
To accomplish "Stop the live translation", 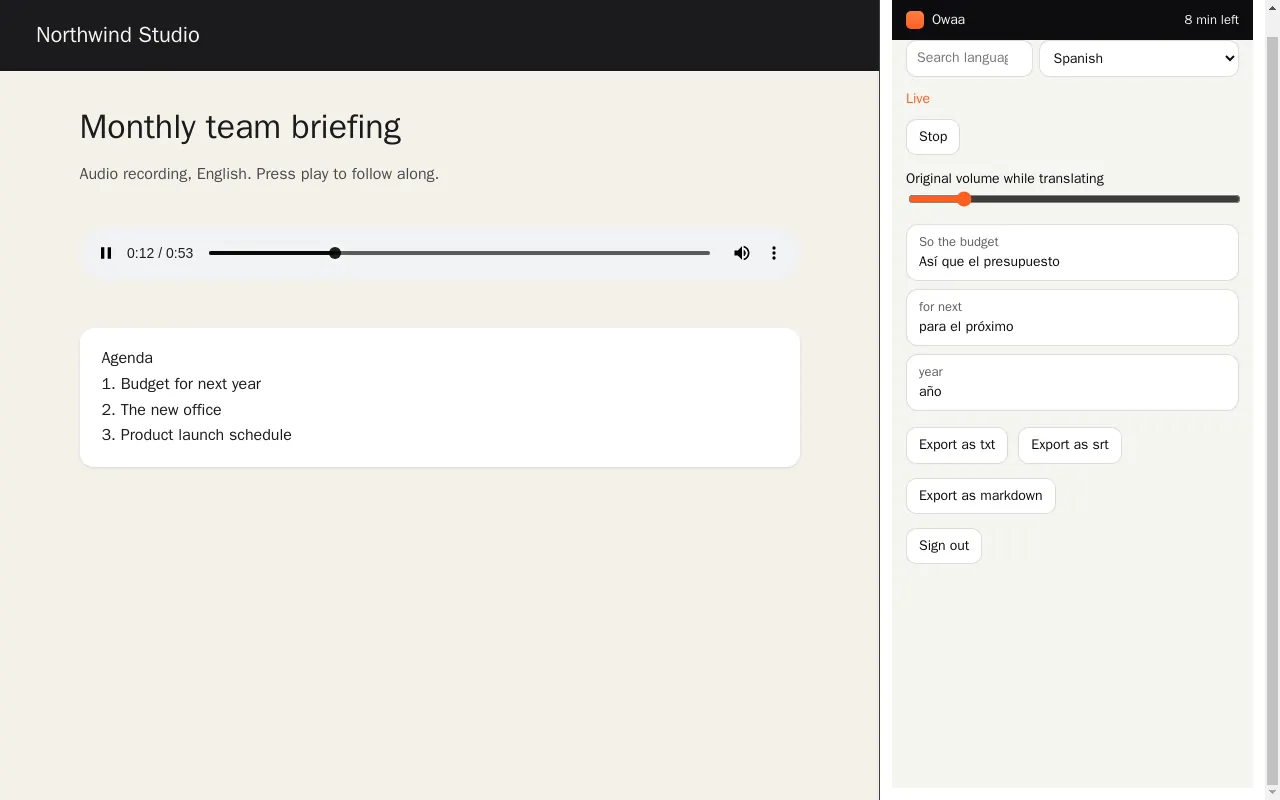I will 933,137.
